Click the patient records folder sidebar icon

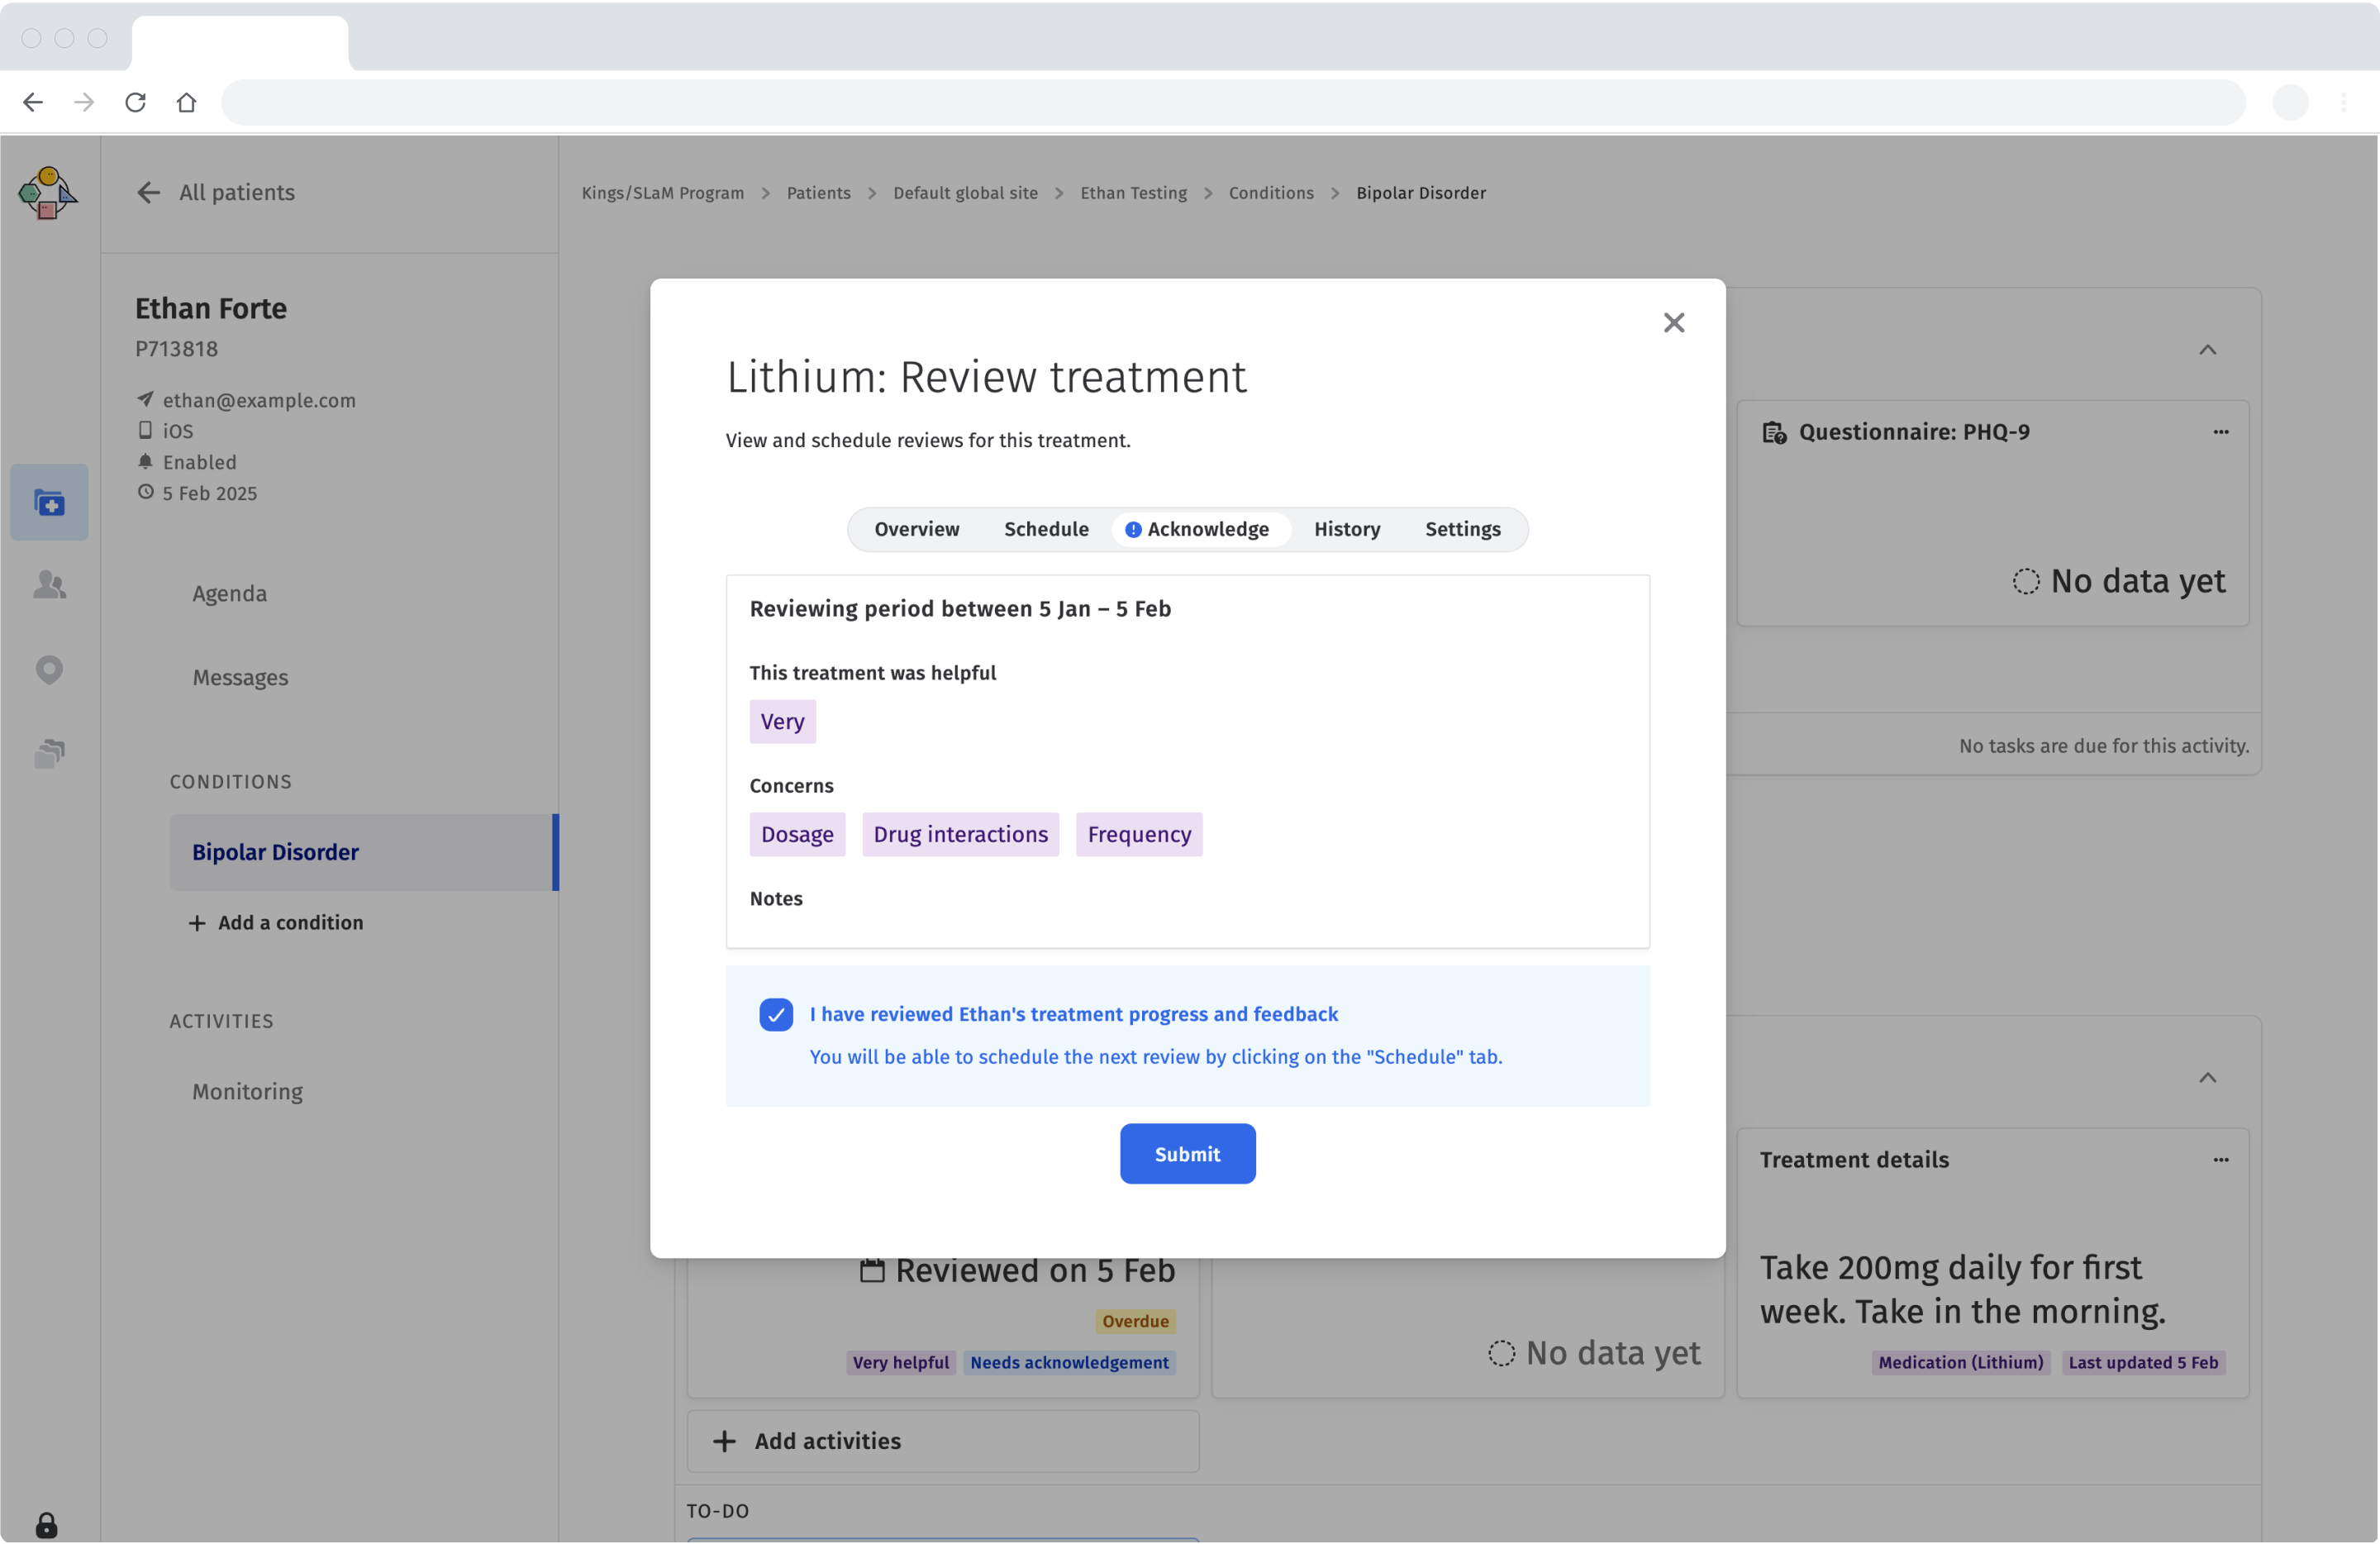49,502
